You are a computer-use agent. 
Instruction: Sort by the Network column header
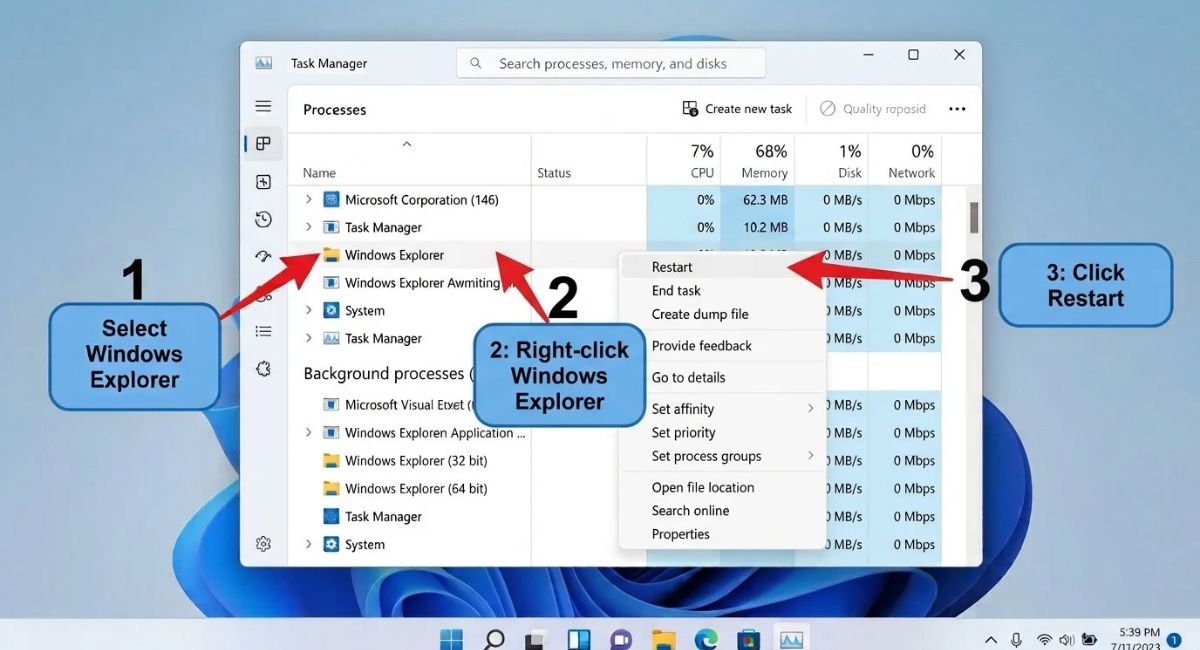[905, 160]
